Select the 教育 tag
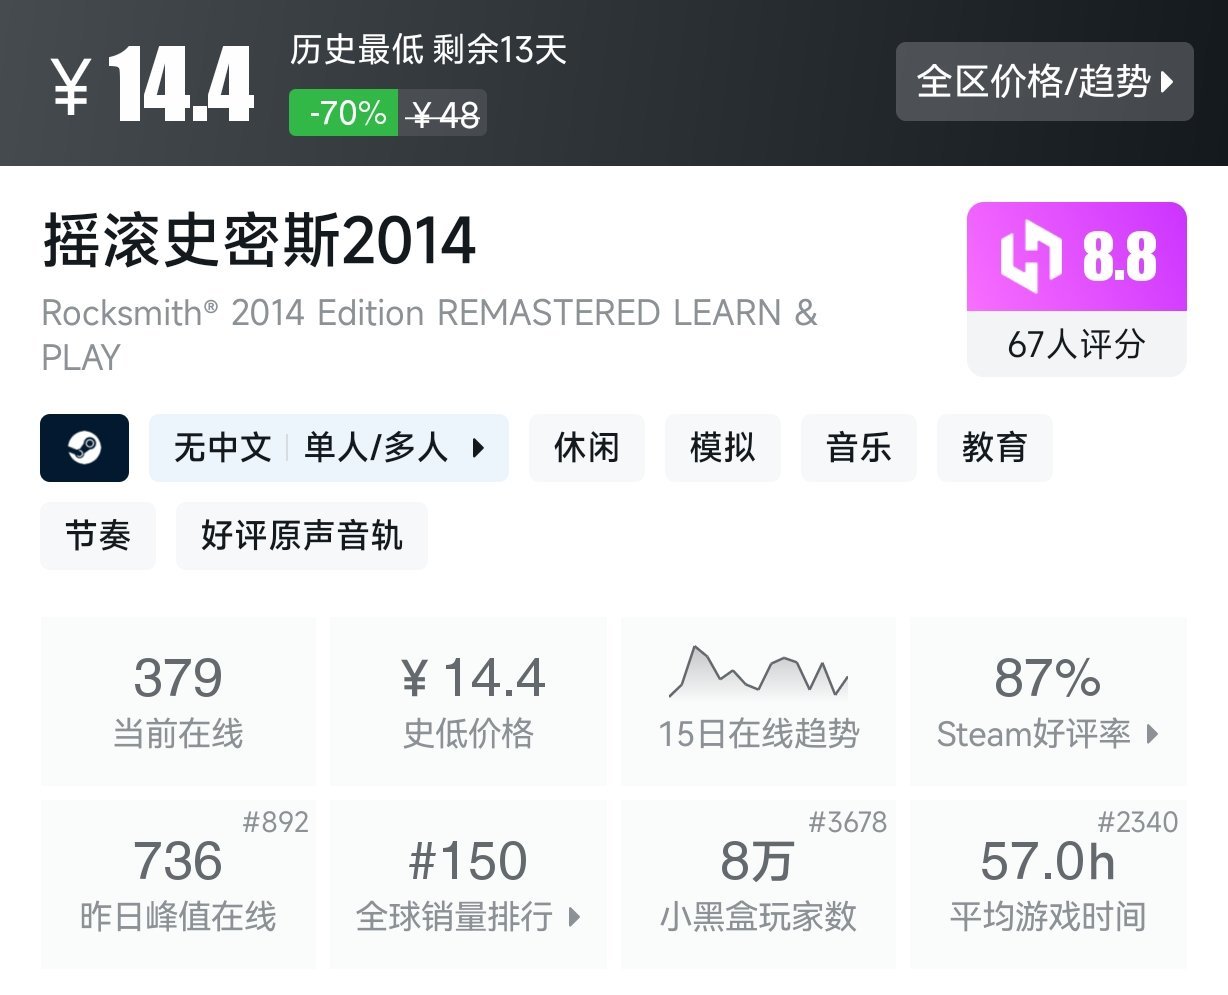1228x995 pixels. (x=995, y=448)
